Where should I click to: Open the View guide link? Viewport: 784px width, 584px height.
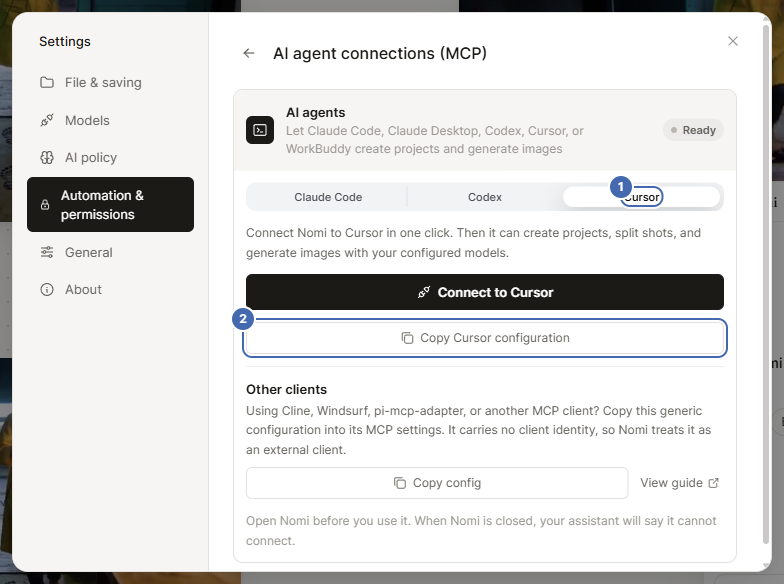pyautogui.click(x=680, y=483)
